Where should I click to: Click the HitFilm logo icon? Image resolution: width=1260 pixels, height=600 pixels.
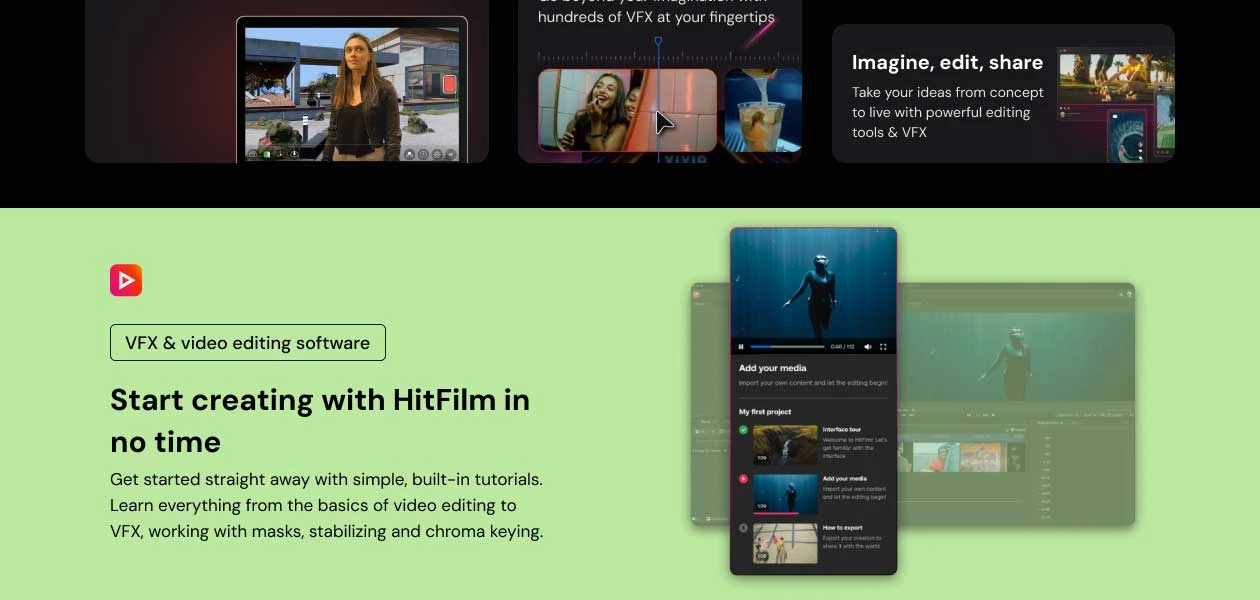pos(126,280)
